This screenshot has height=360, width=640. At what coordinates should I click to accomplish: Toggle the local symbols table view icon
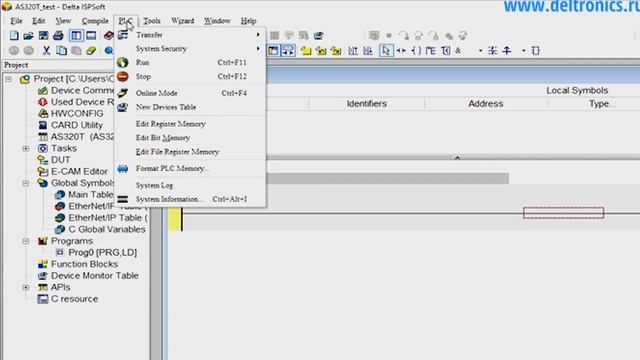coord(273,51)
